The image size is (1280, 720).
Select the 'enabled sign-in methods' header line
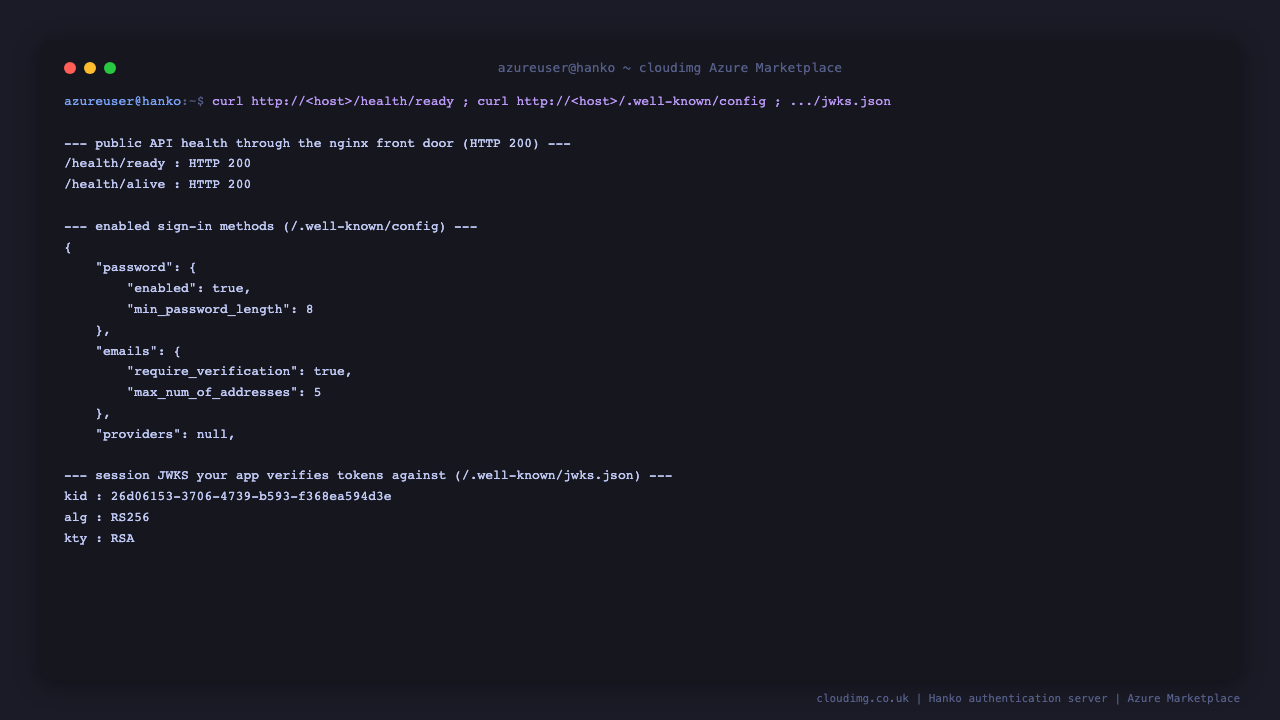[x=271, y=226]
